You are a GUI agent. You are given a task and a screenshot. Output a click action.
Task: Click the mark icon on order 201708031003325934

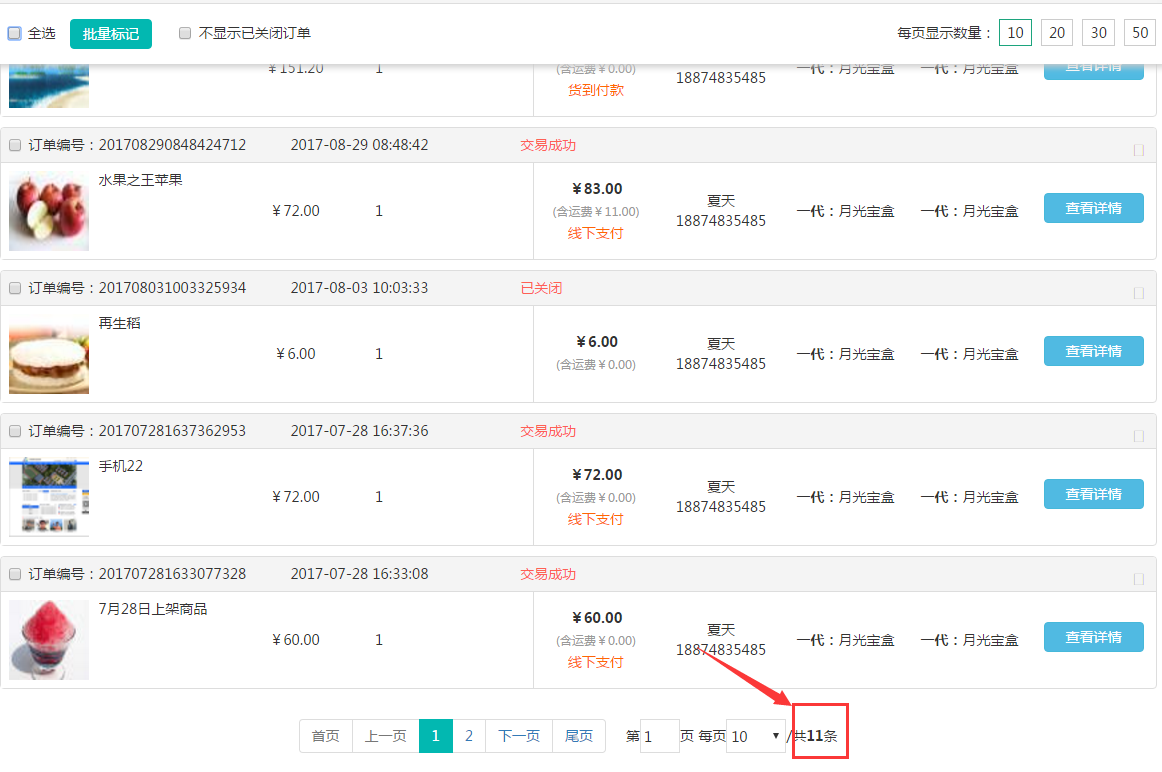pos(1138,294)
